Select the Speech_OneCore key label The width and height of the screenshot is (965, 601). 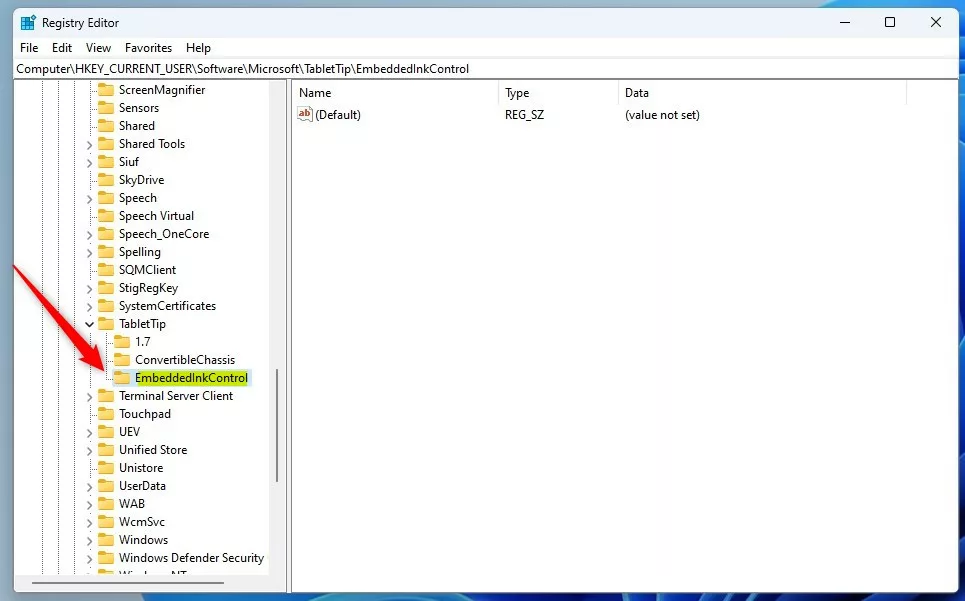coord(164,234)
